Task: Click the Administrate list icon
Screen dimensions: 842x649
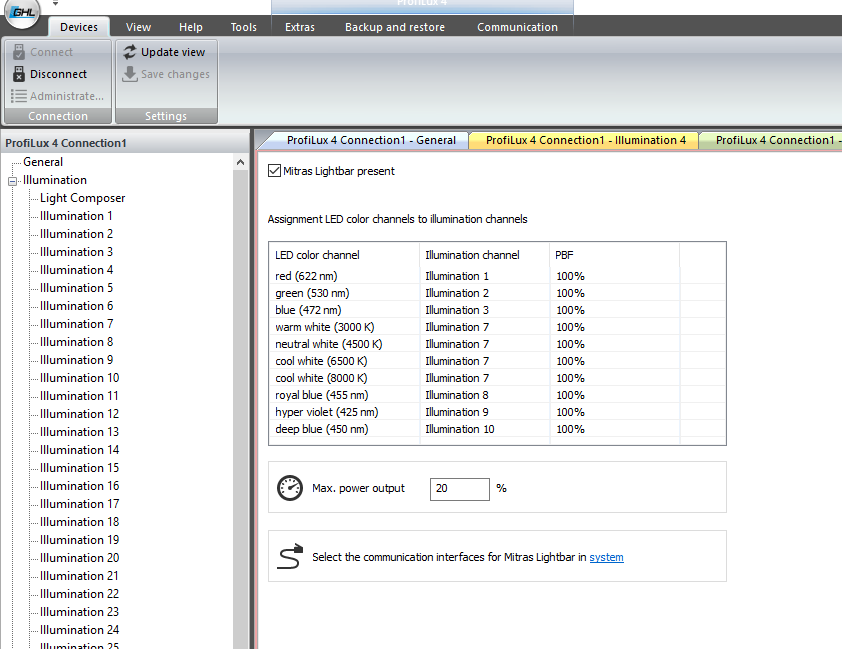Action: pos(19,96)
